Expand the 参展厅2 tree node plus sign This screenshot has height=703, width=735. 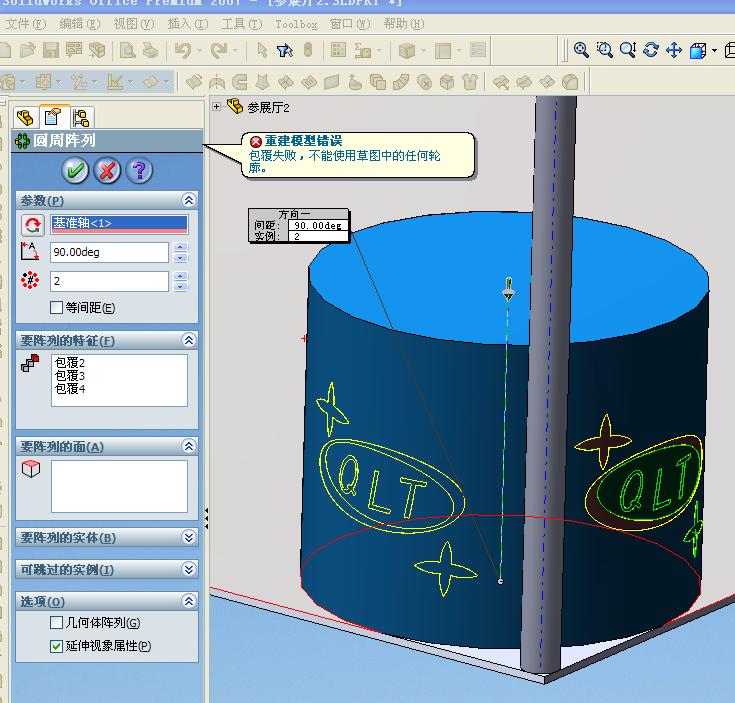click(216, 106)
